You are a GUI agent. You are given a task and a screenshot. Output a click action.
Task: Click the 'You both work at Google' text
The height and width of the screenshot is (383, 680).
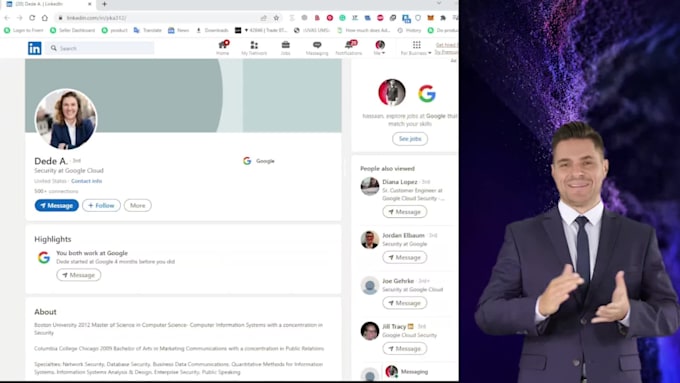[x=92, y=253]
